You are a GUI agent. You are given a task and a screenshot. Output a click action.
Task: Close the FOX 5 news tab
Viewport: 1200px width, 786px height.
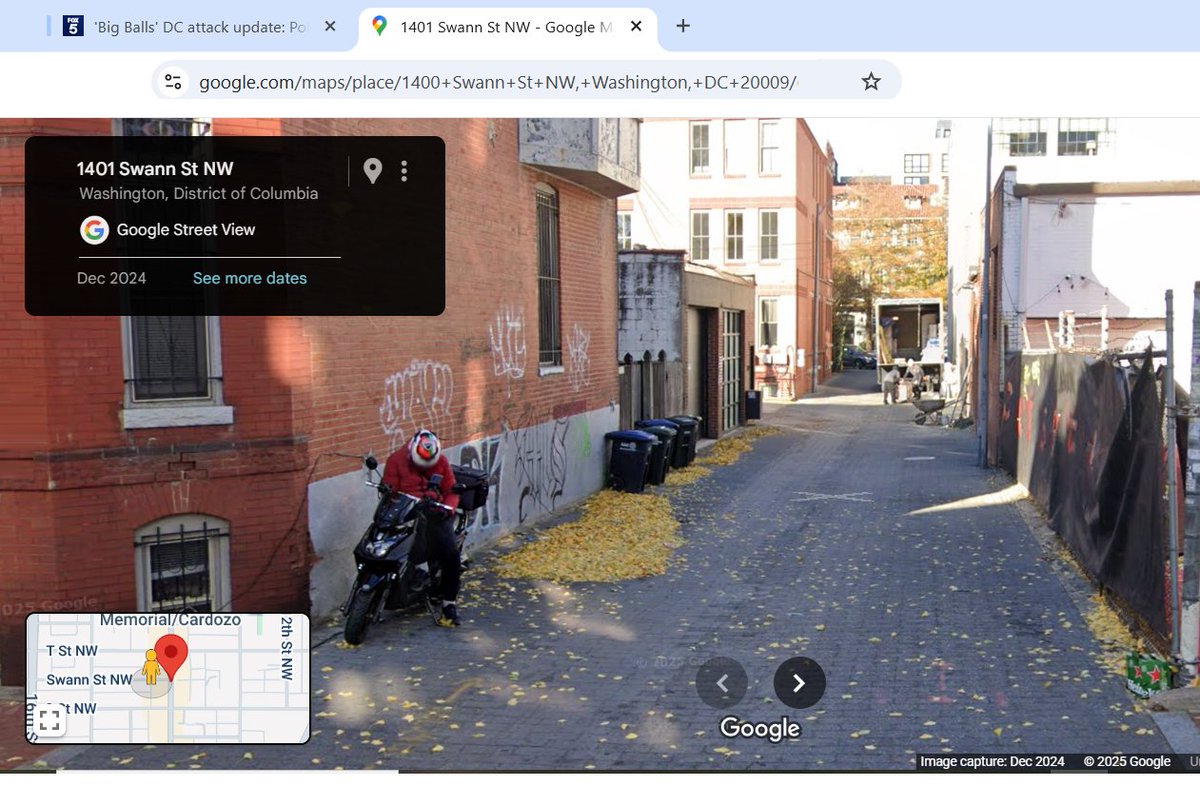330,27
